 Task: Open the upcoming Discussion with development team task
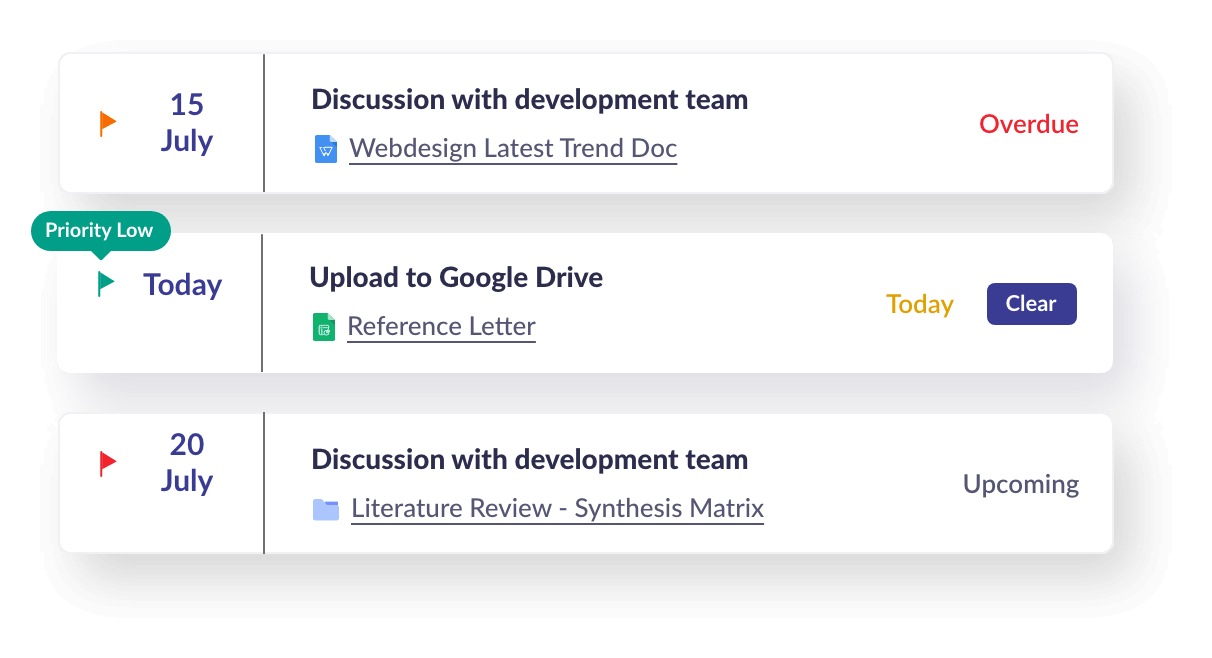click(529, 460)
